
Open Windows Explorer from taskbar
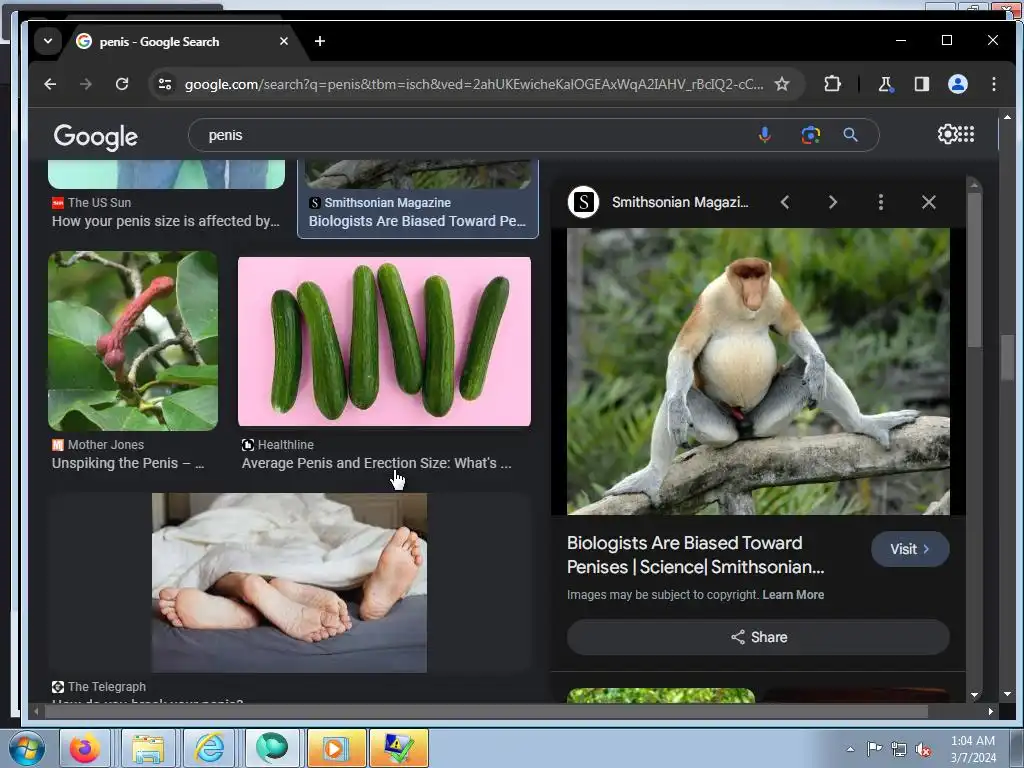click(148, 748)
